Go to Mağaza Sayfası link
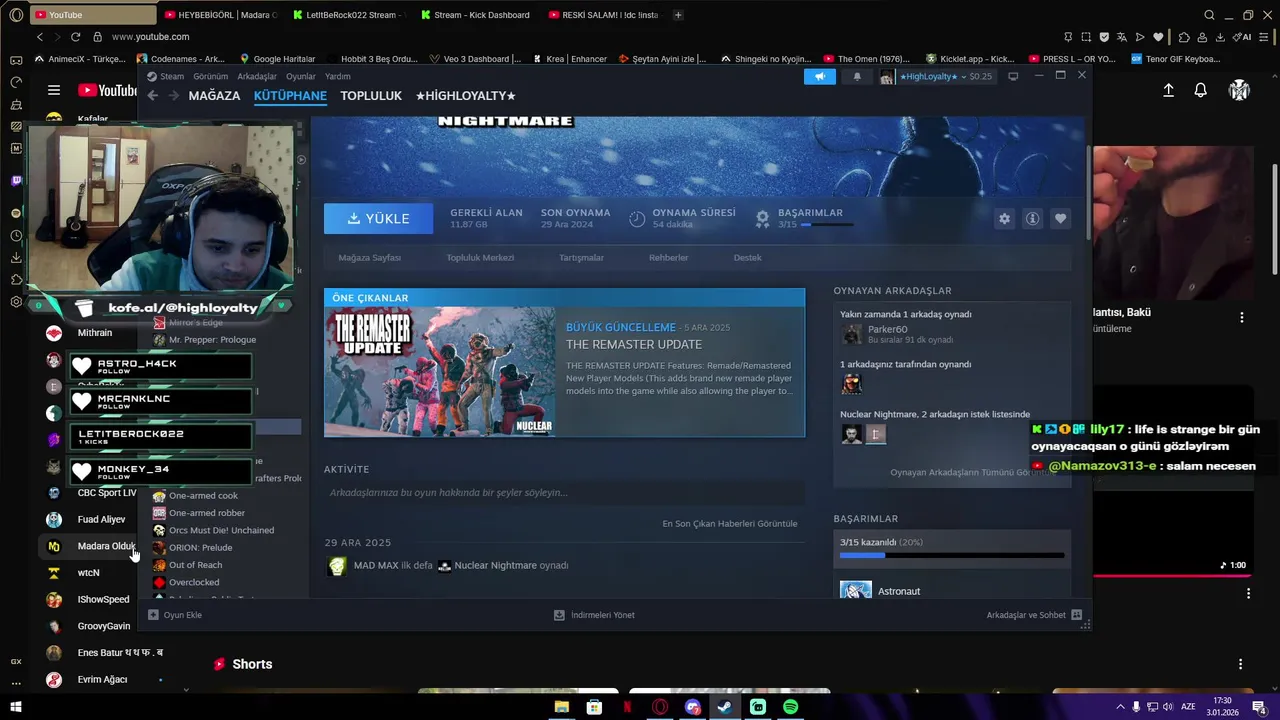 [x=369, y=258]
